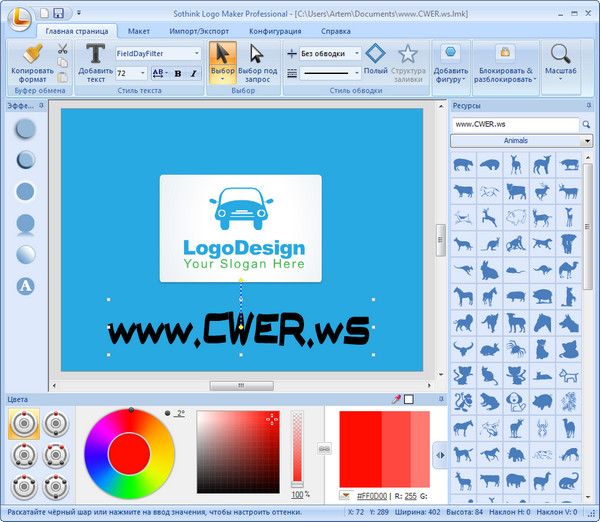Image resolution: width=600 pixels, height=522 pixels.
Task: Click the Блокировать & разблокировать lock icon
Action: pyautogui.click(x=505, y=53)
